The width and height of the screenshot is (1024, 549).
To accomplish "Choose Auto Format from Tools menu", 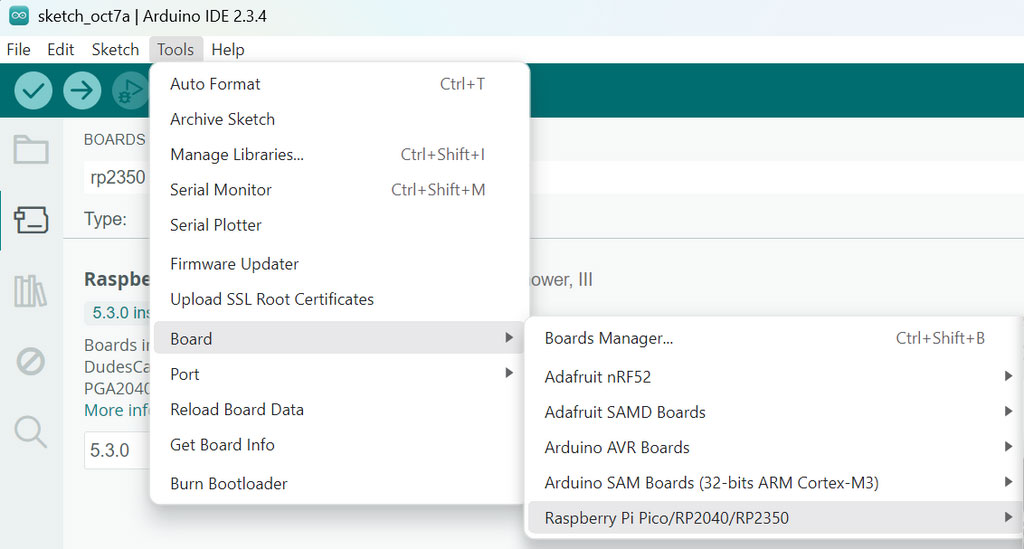I will pyautogui.click(x=340, y=84).
